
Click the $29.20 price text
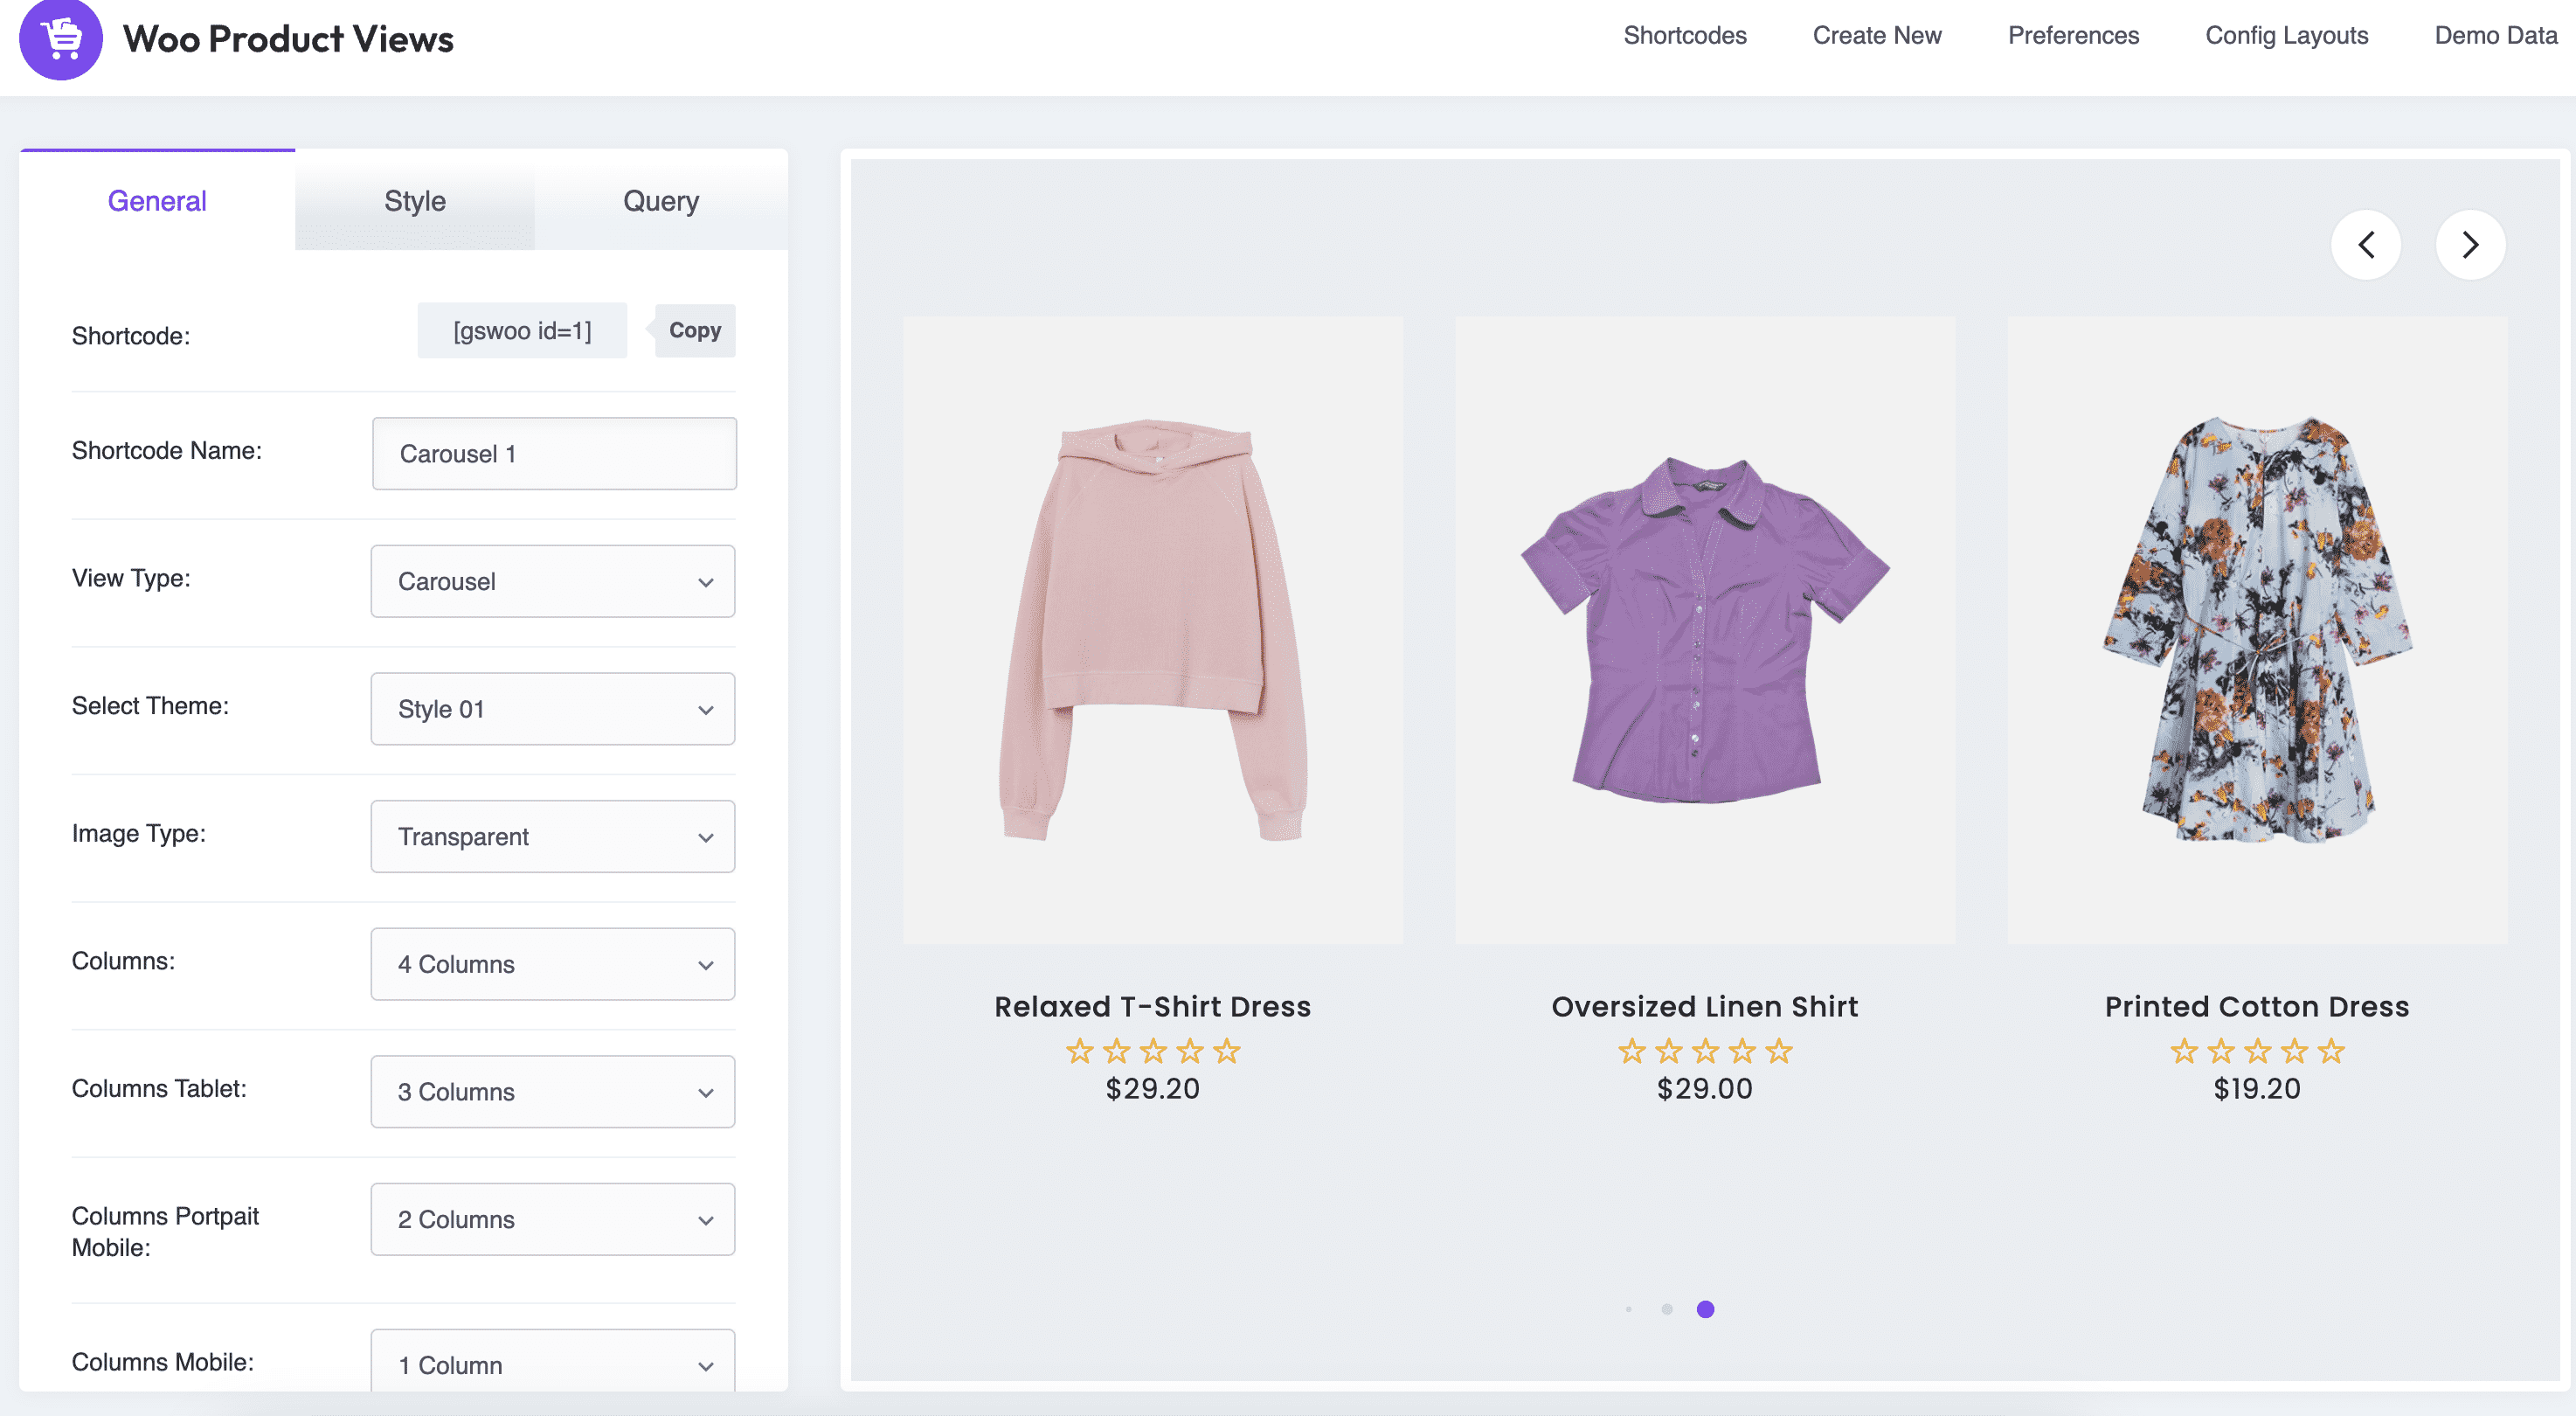pos(1153,1088)
